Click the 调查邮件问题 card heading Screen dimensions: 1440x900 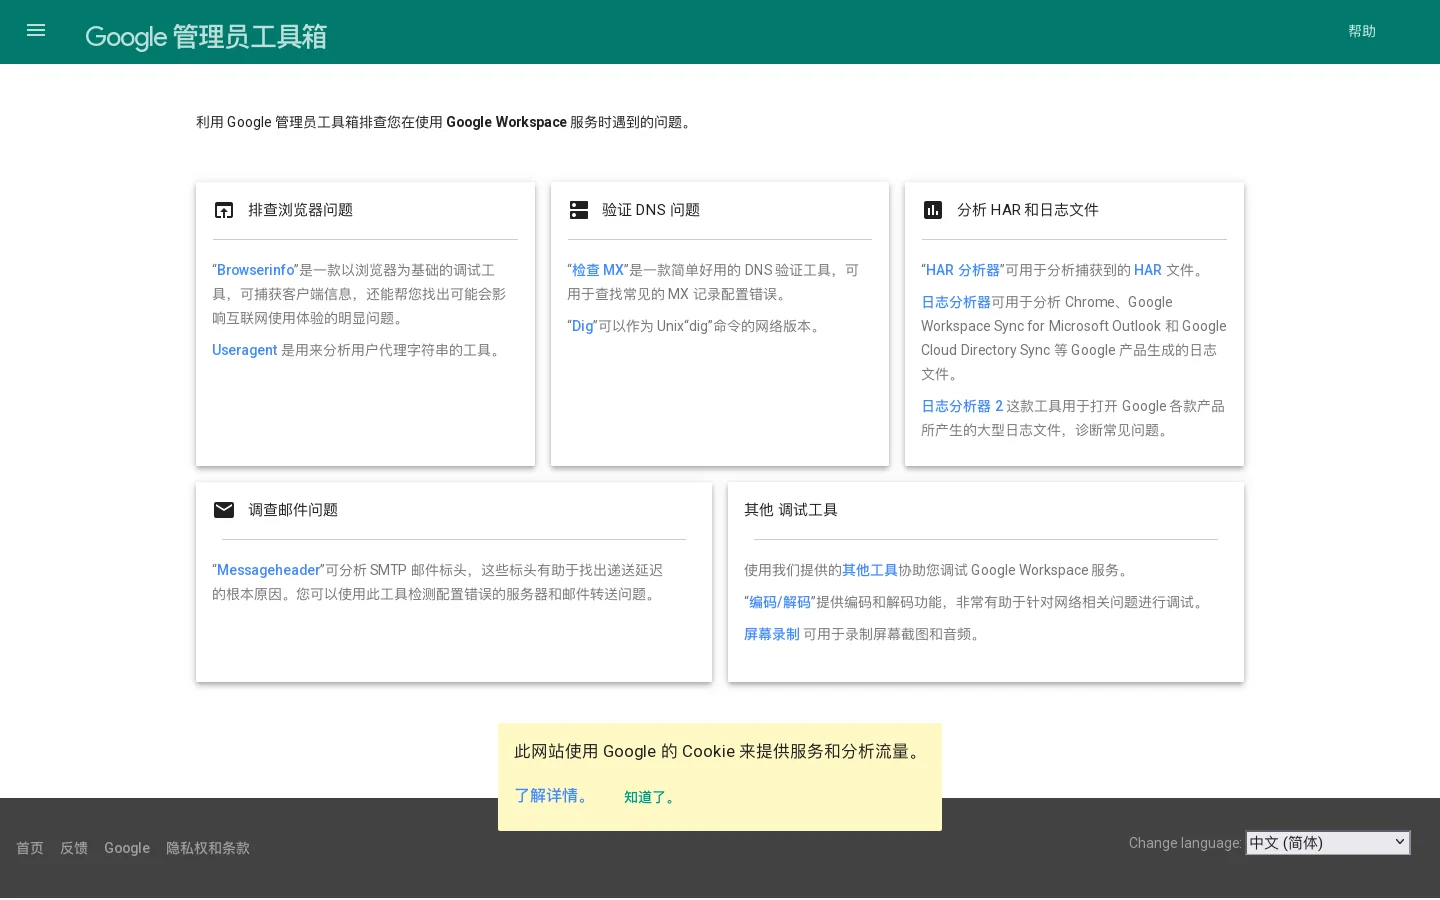click(293, 510)
